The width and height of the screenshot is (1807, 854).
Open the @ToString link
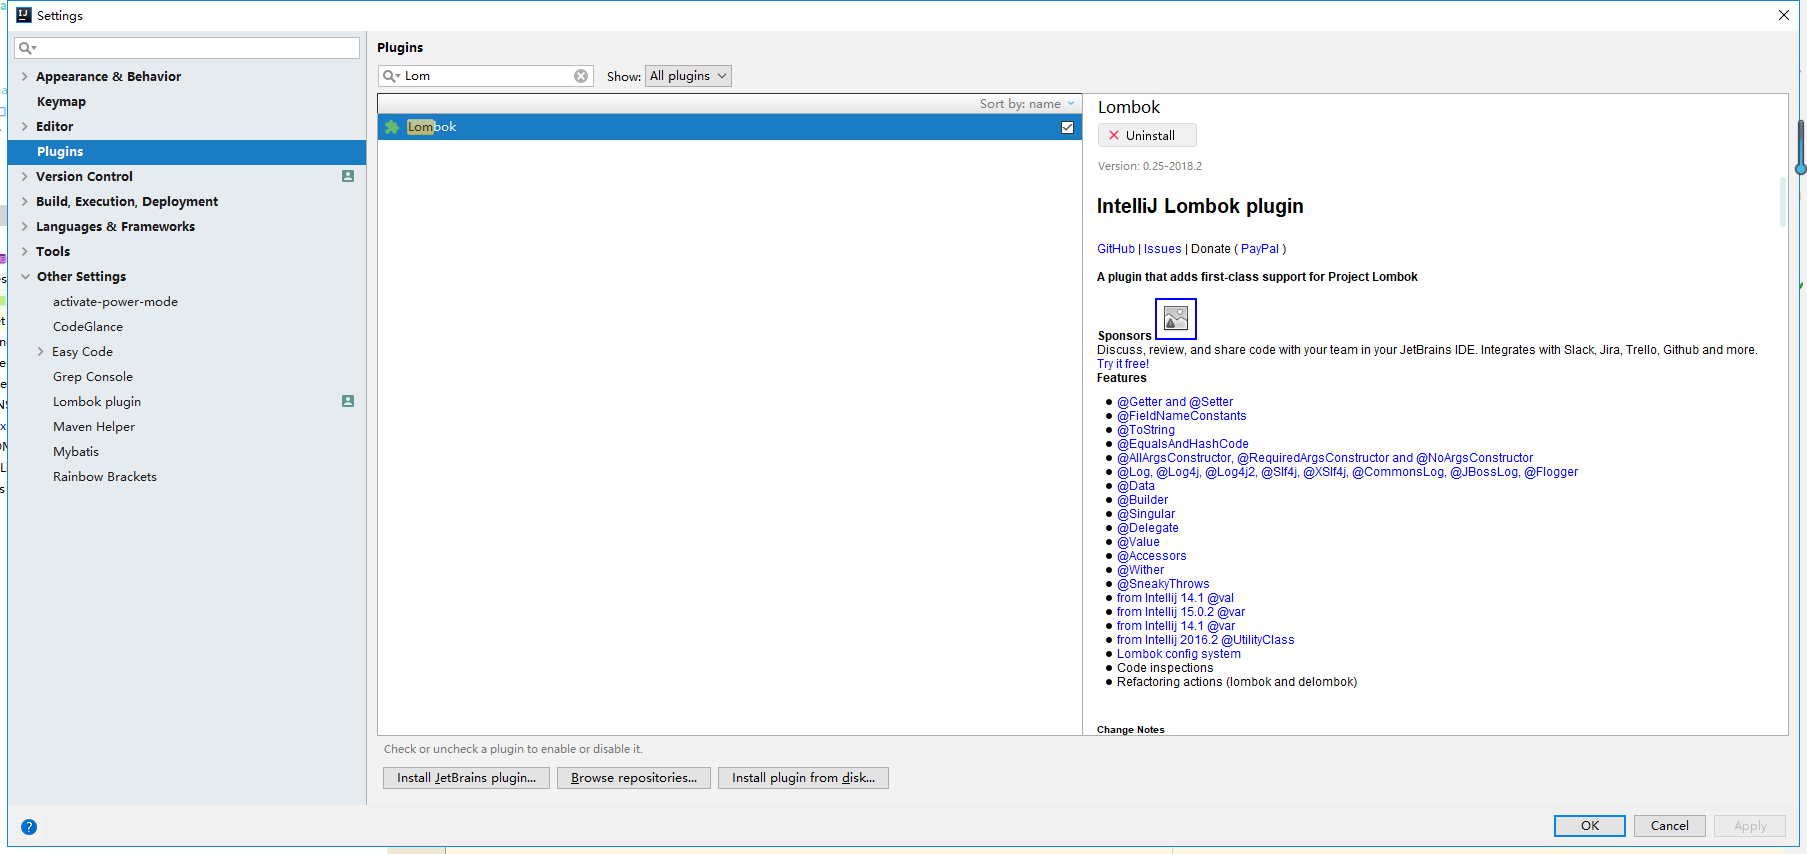click(1146, 430)
